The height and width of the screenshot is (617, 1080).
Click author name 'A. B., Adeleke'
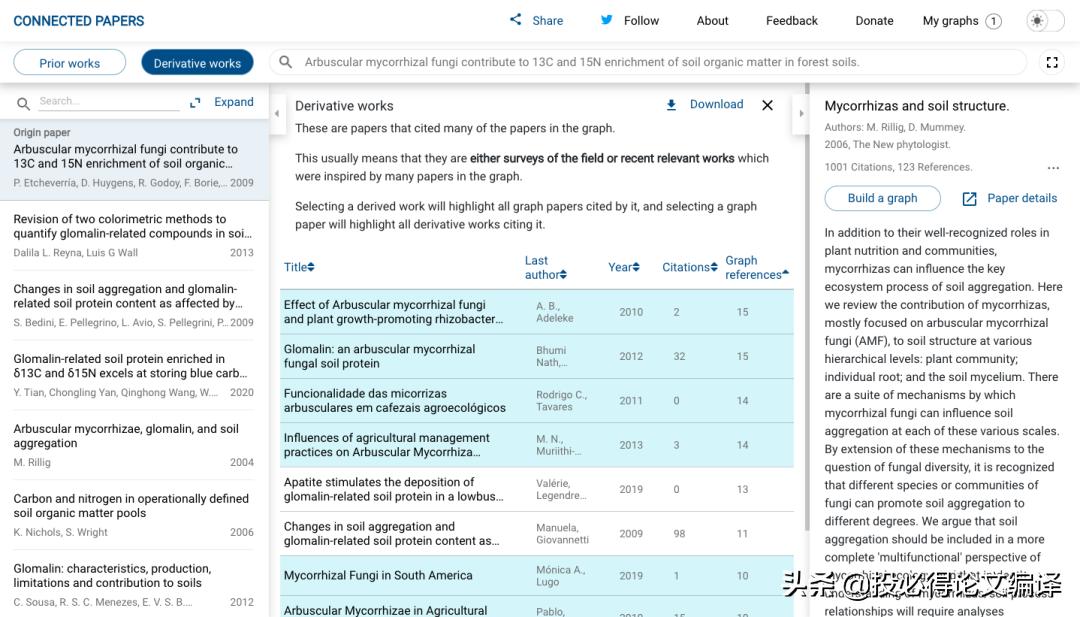point(554,312)
